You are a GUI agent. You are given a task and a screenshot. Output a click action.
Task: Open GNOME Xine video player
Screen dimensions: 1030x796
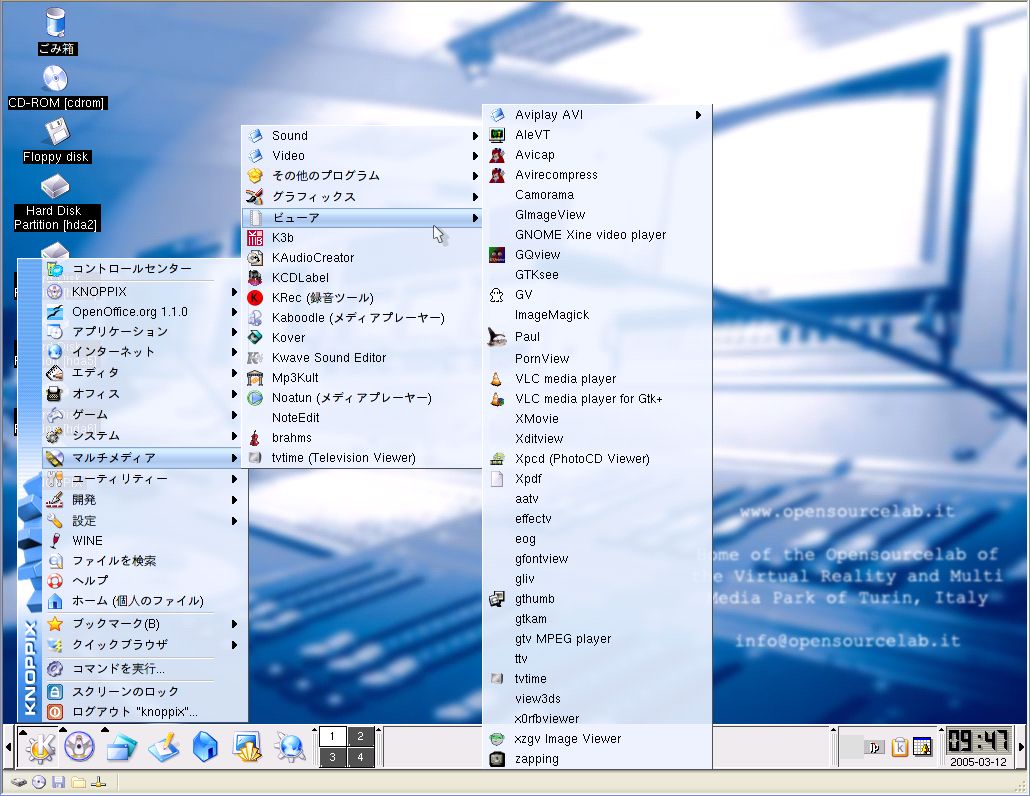pyautogui.click(x=597, y=235)
